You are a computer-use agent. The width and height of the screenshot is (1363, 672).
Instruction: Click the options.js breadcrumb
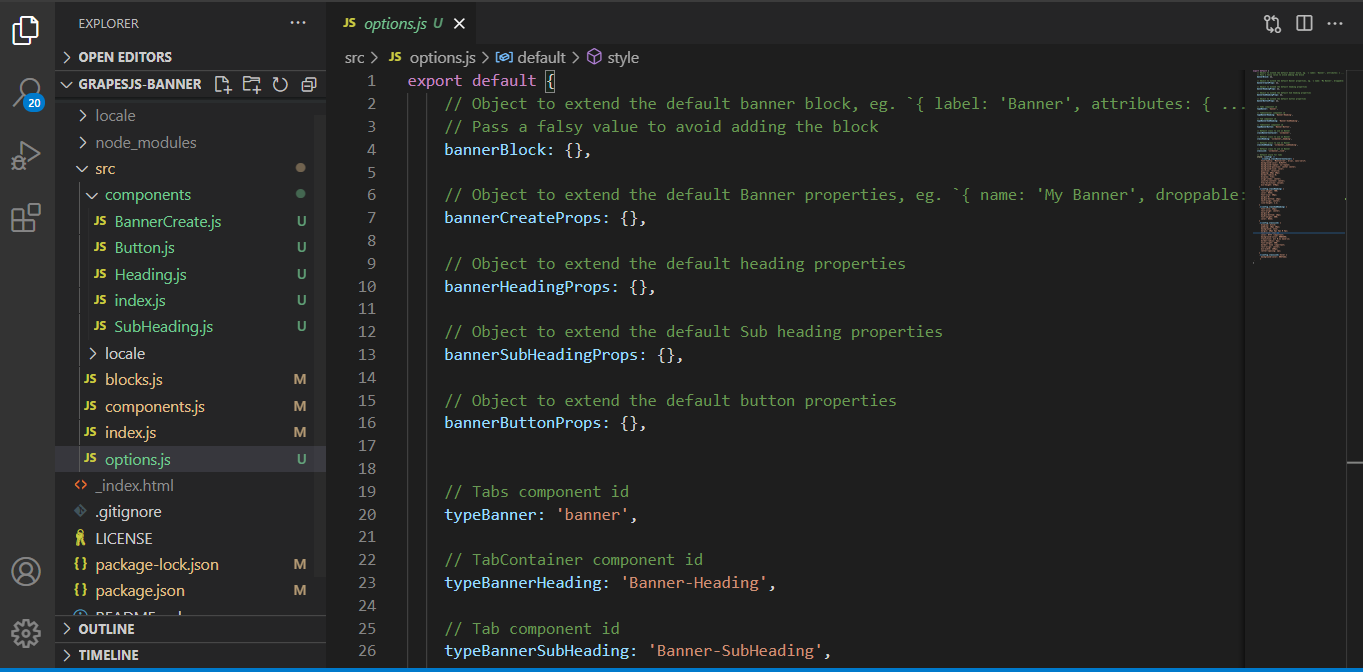tap(433, 58)
